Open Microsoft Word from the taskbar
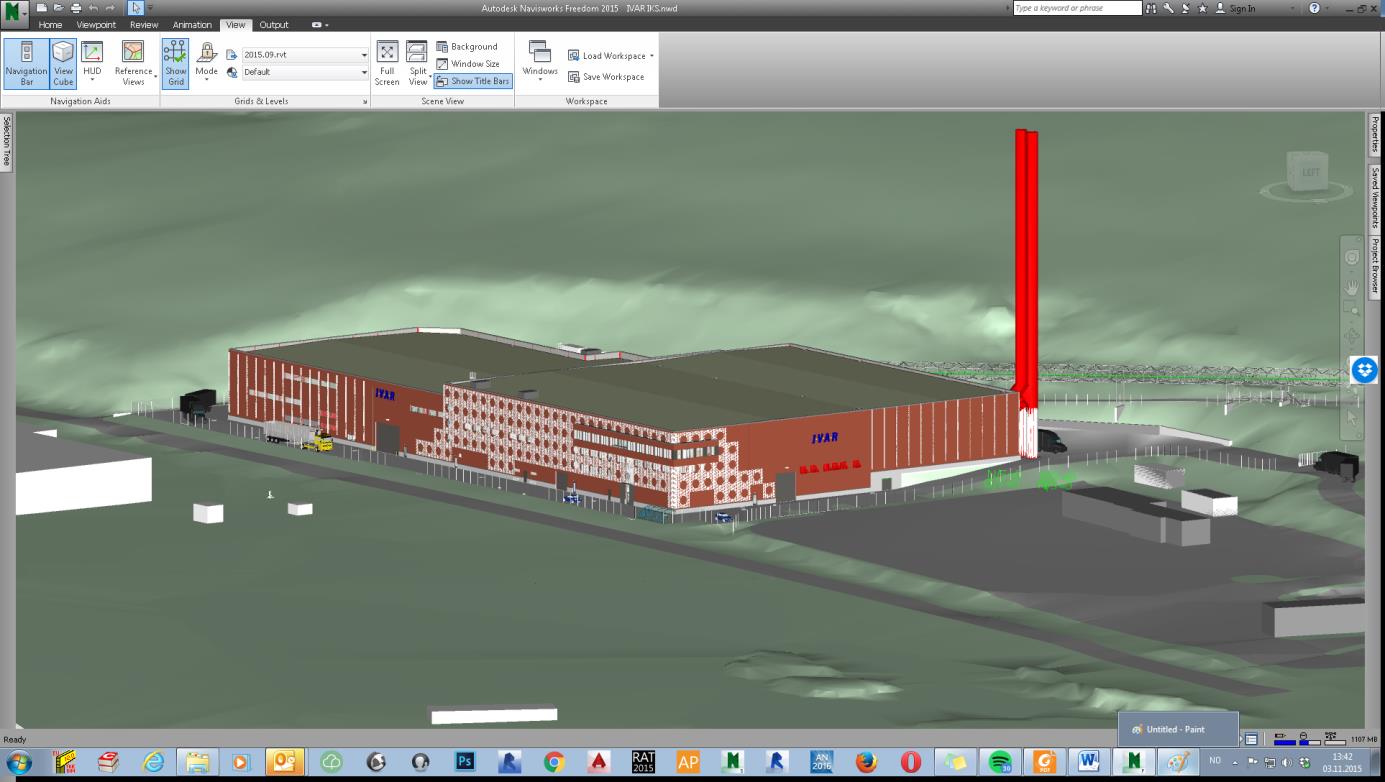The height and width of the screenshot is (782, 1385). tap(1089, 762)
